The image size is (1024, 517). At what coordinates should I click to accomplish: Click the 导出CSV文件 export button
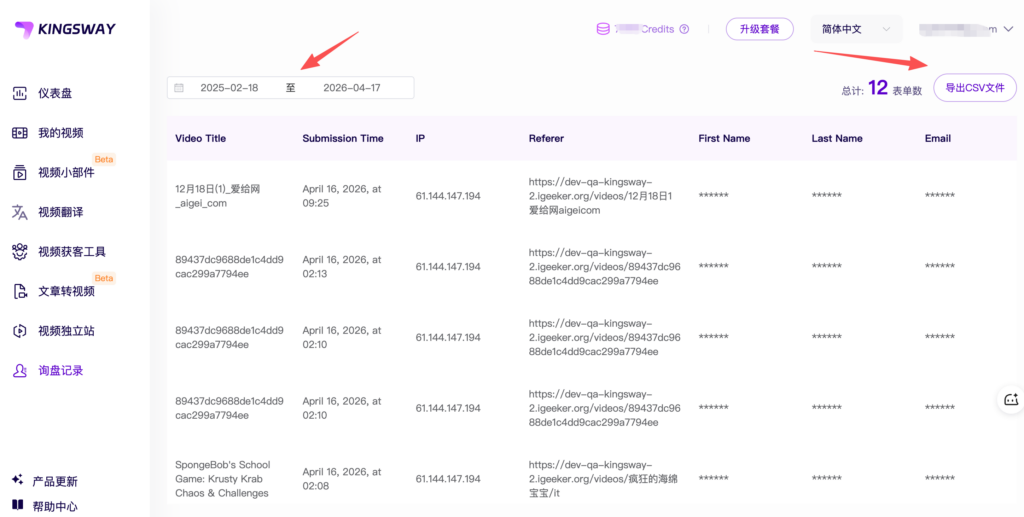974,88
